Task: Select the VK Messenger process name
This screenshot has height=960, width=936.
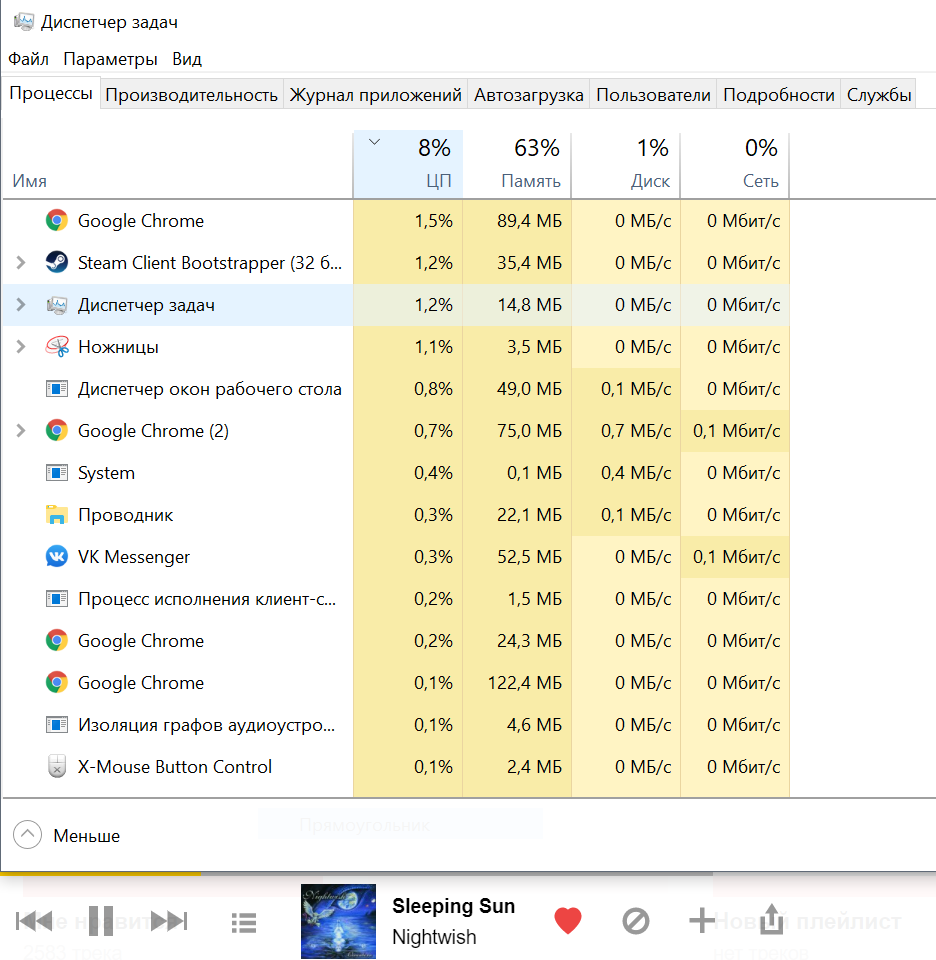Action: point(134,557)
